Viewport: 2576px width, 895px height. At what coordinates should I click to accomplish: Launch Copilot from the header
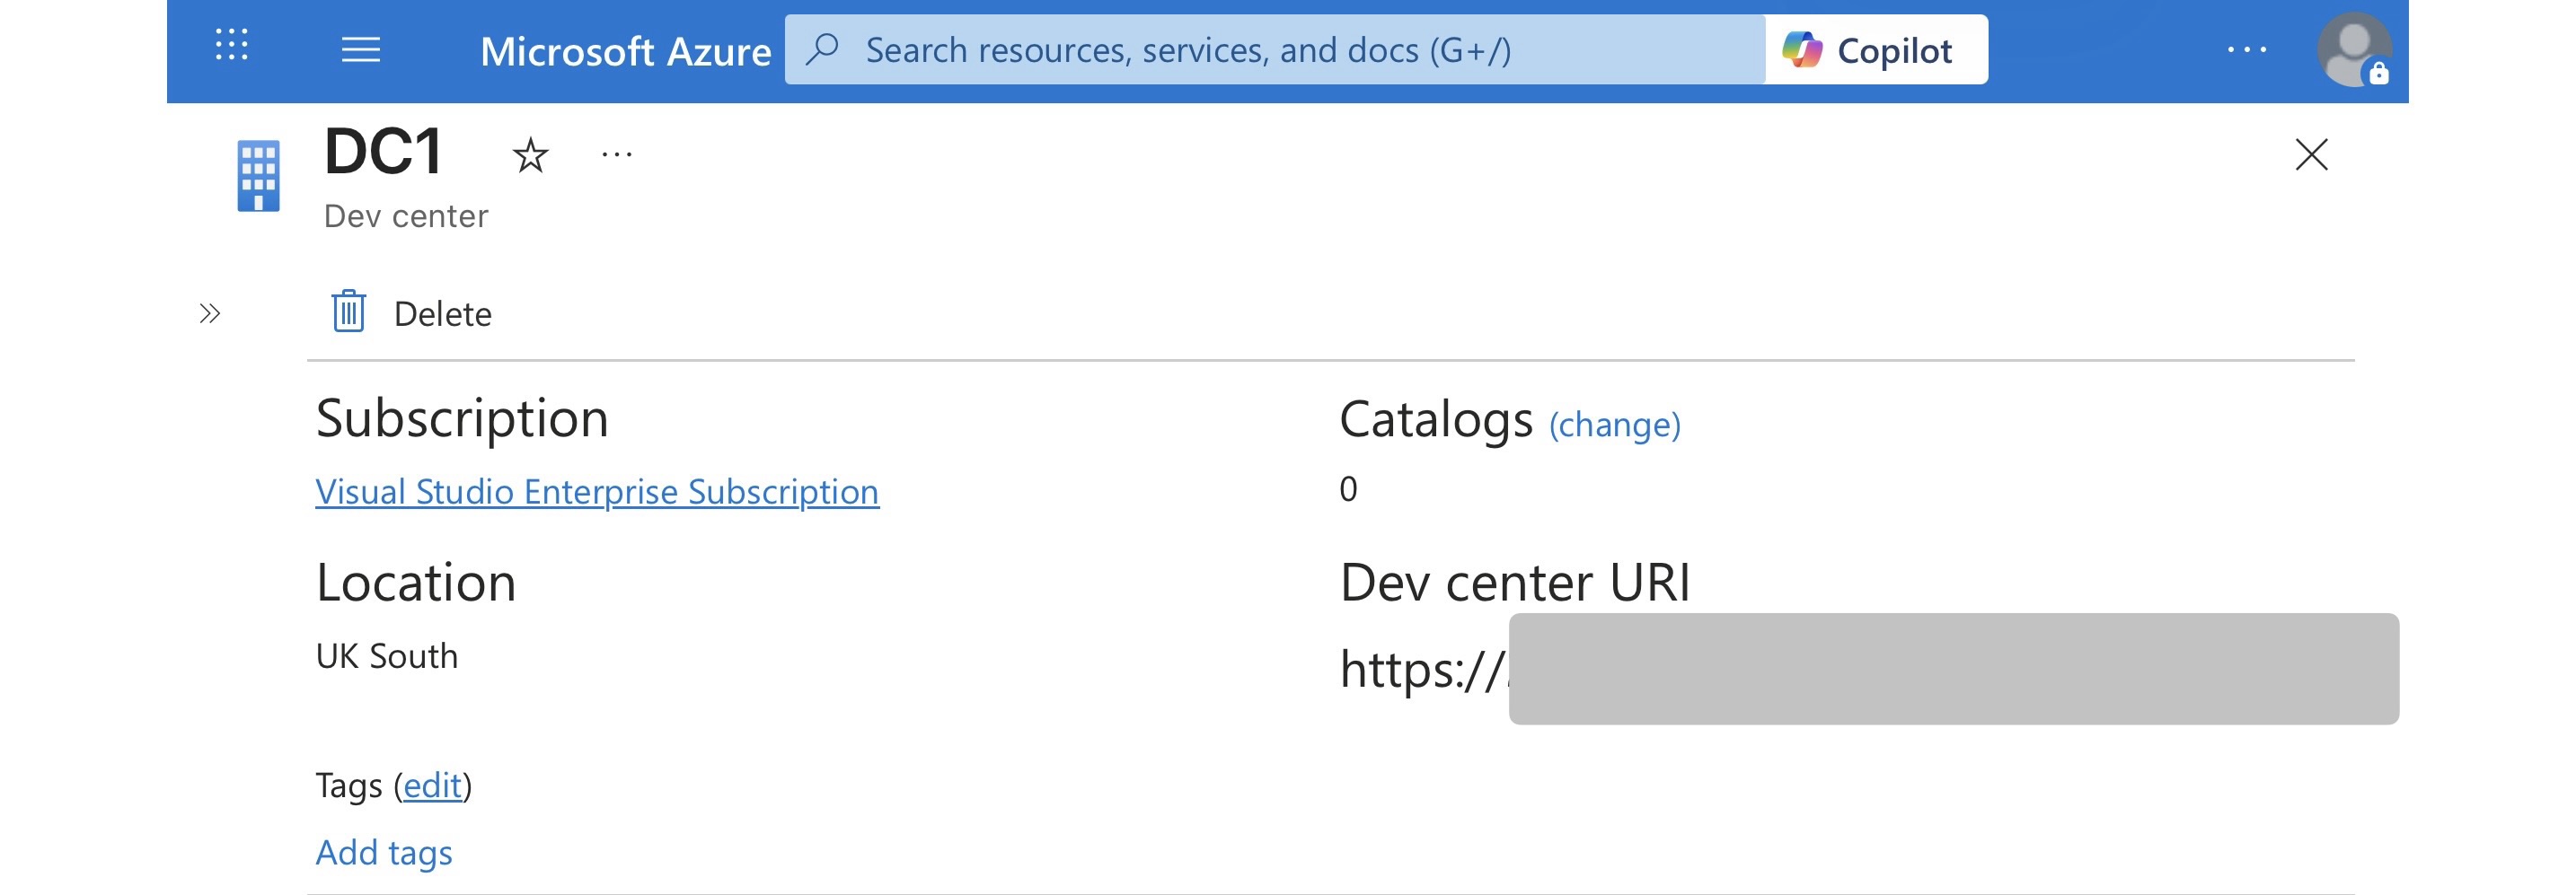1875,50
